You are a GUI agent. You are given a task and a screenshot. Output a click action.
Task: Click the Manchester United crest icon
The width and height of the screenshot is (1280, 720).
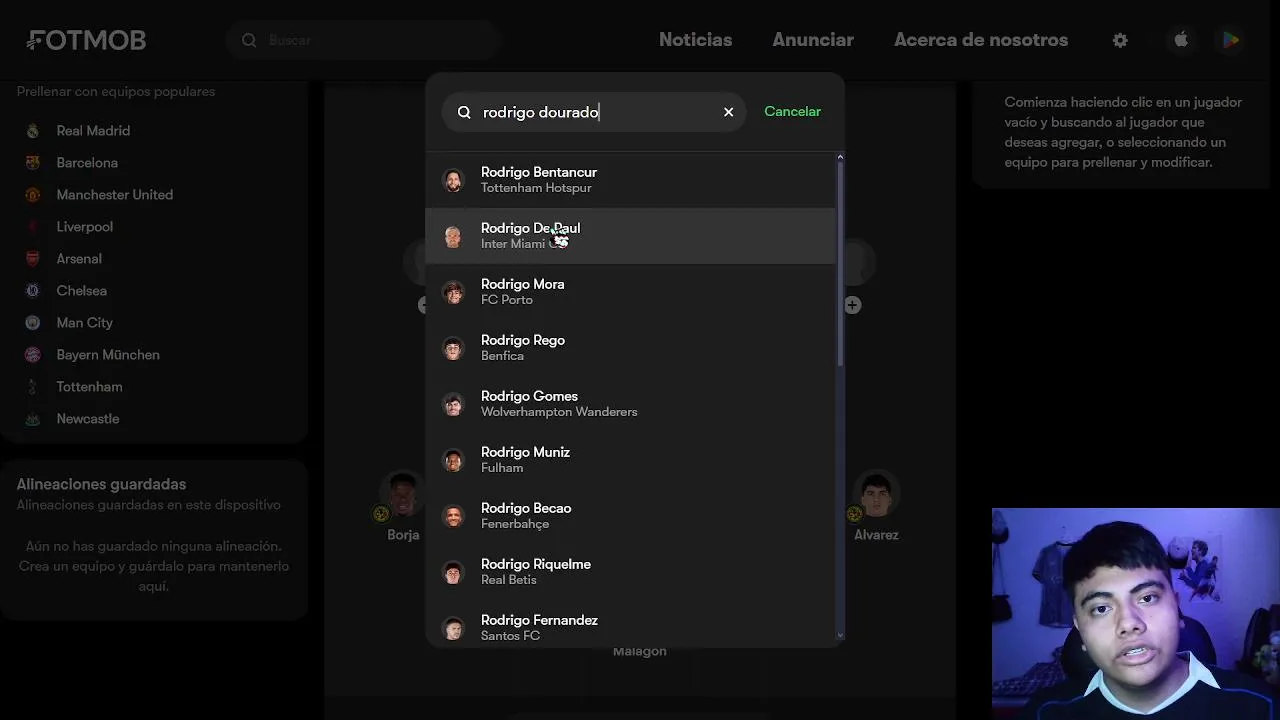[33, 195]
